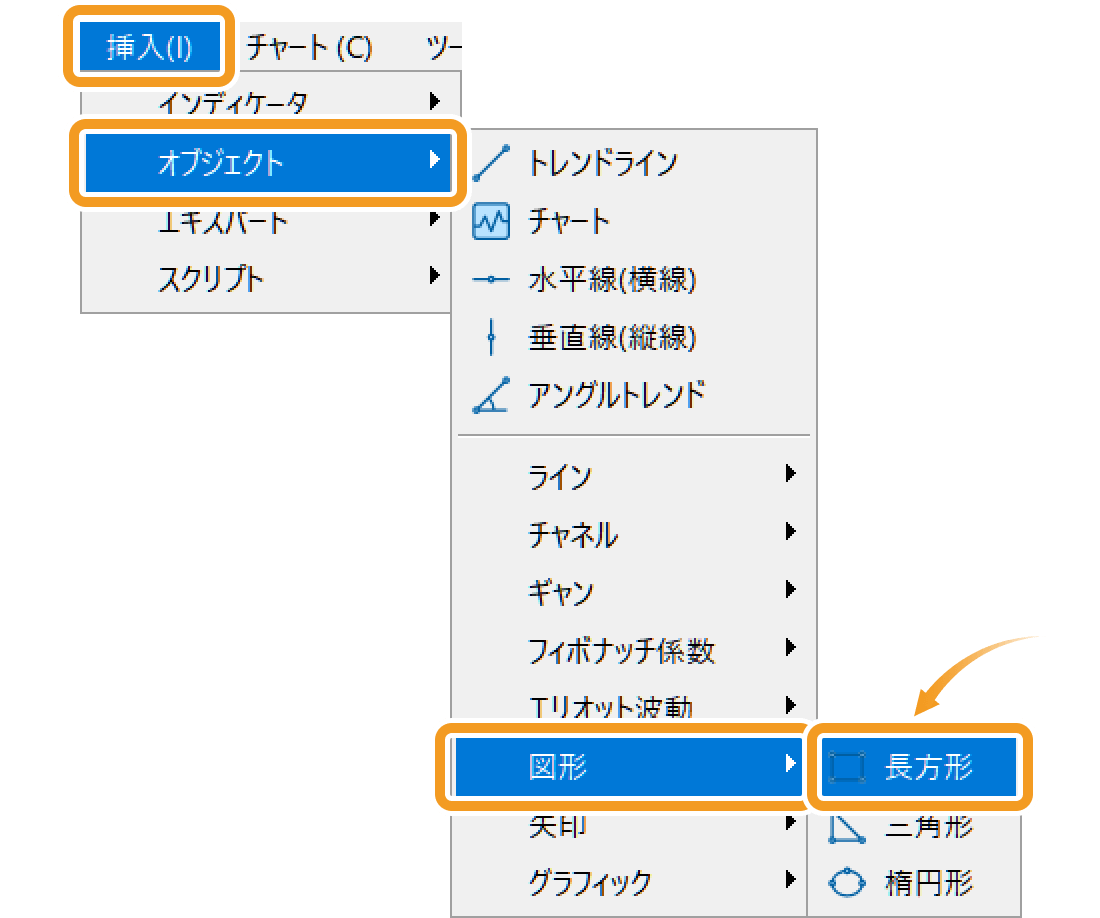Screen dimensions: 1100x918
Task: Click the チャート waveform icon
Action: (491, 221)
